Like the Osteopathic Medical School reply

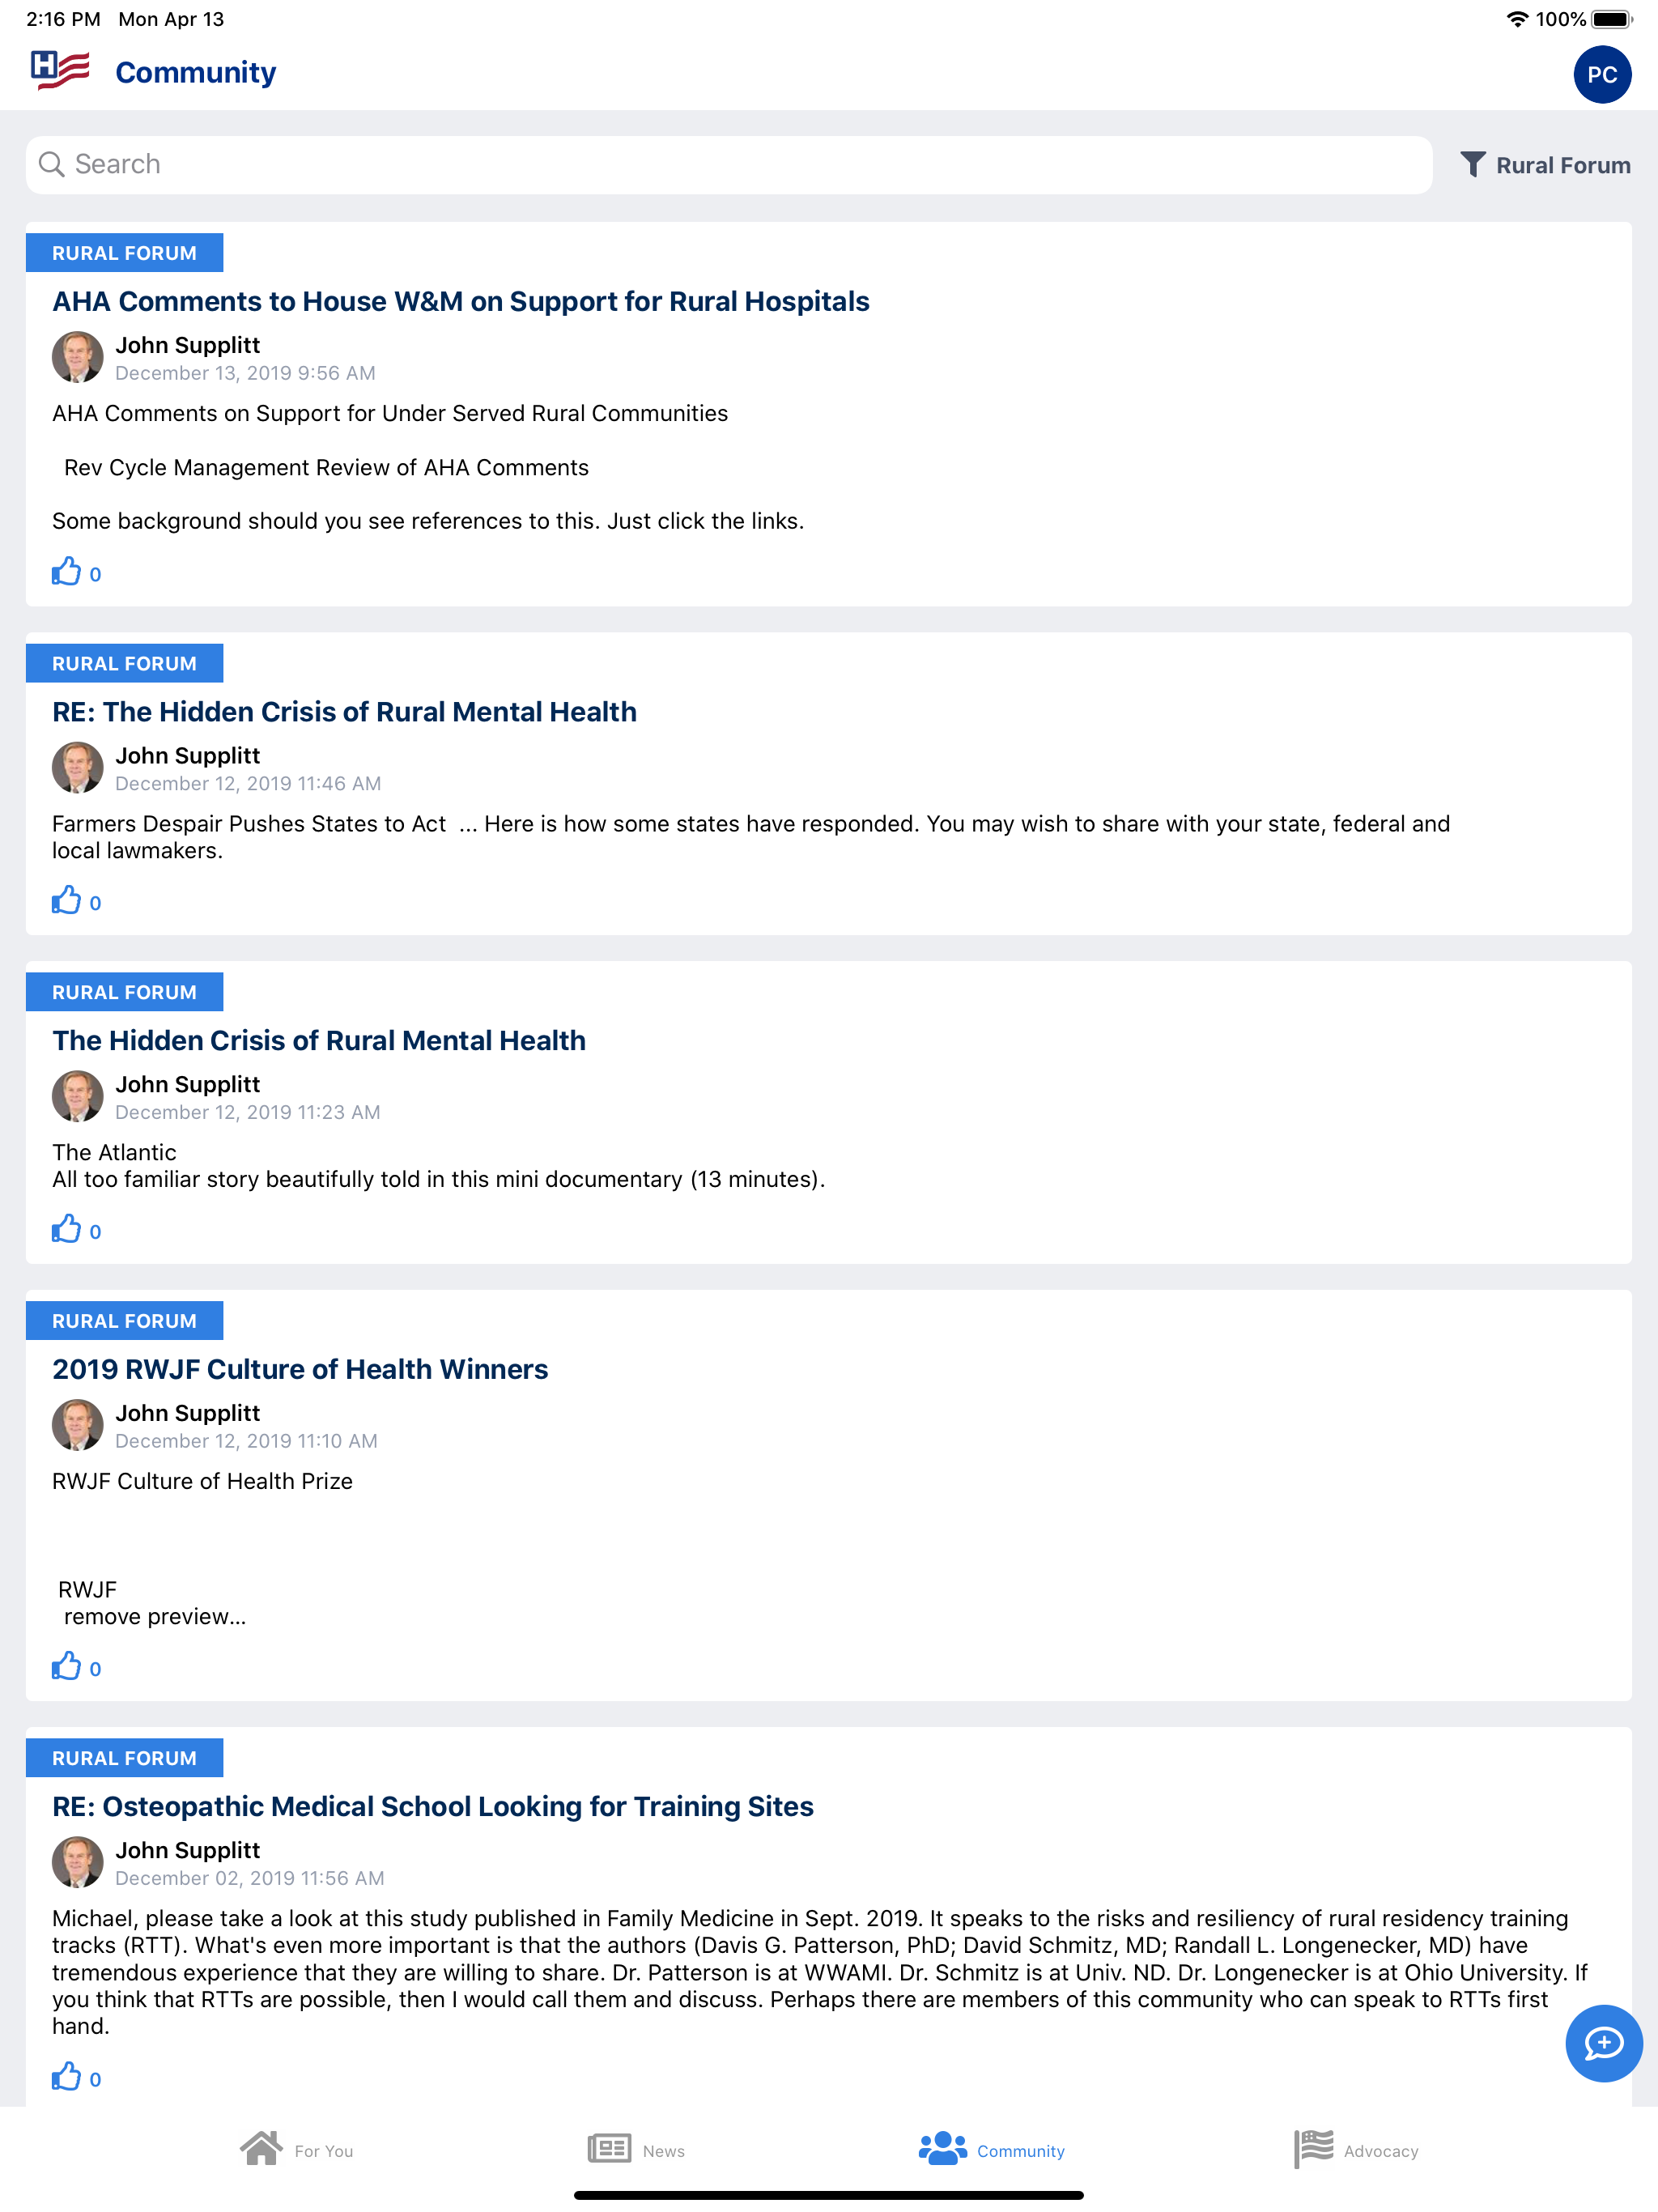click(66, 2077)
